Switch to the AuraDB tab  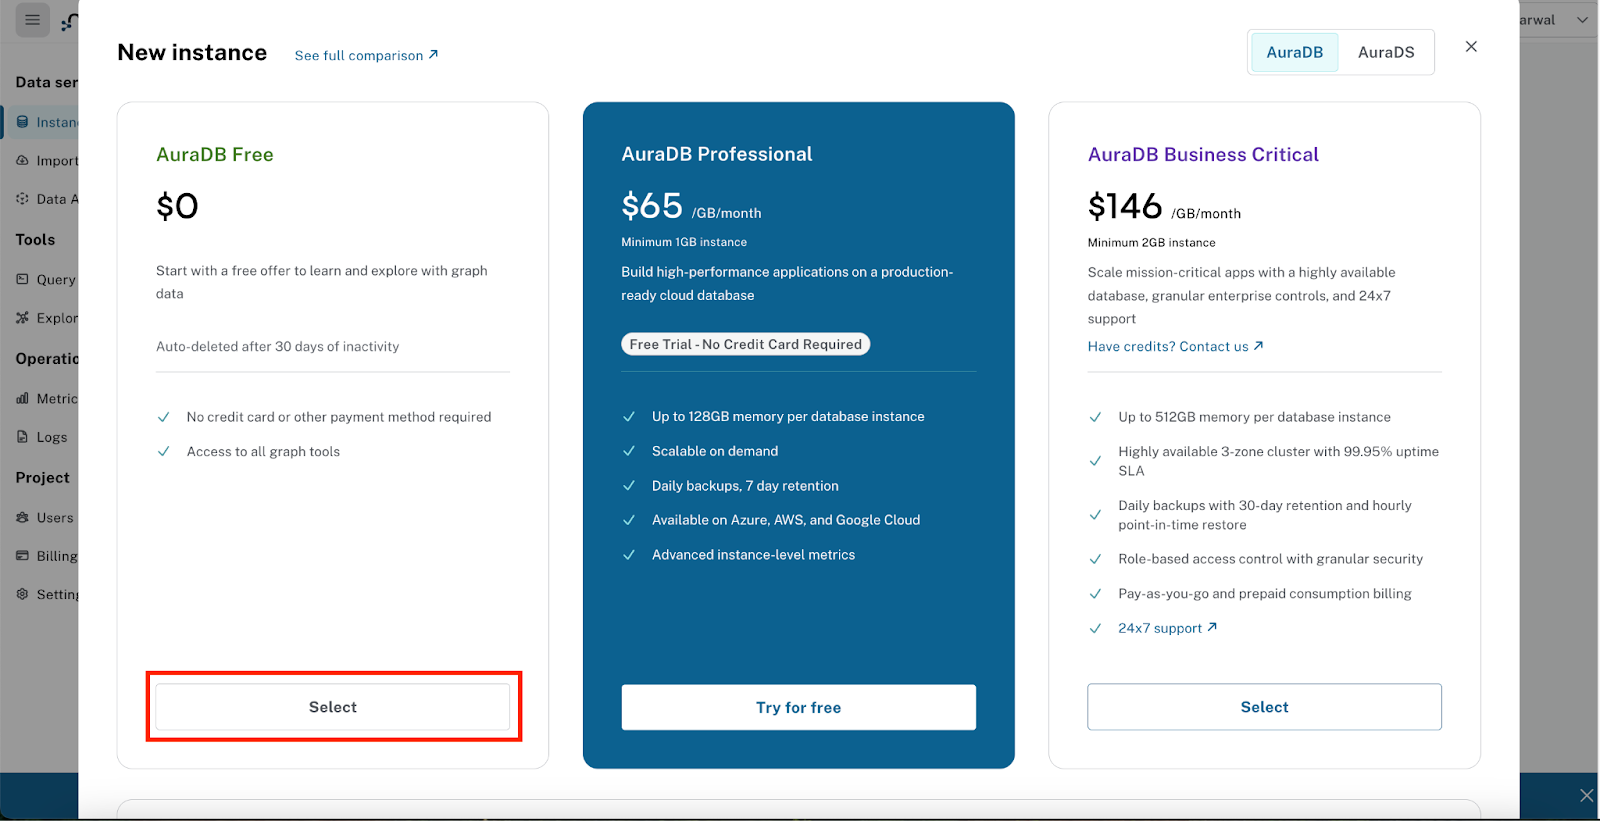1294,53
